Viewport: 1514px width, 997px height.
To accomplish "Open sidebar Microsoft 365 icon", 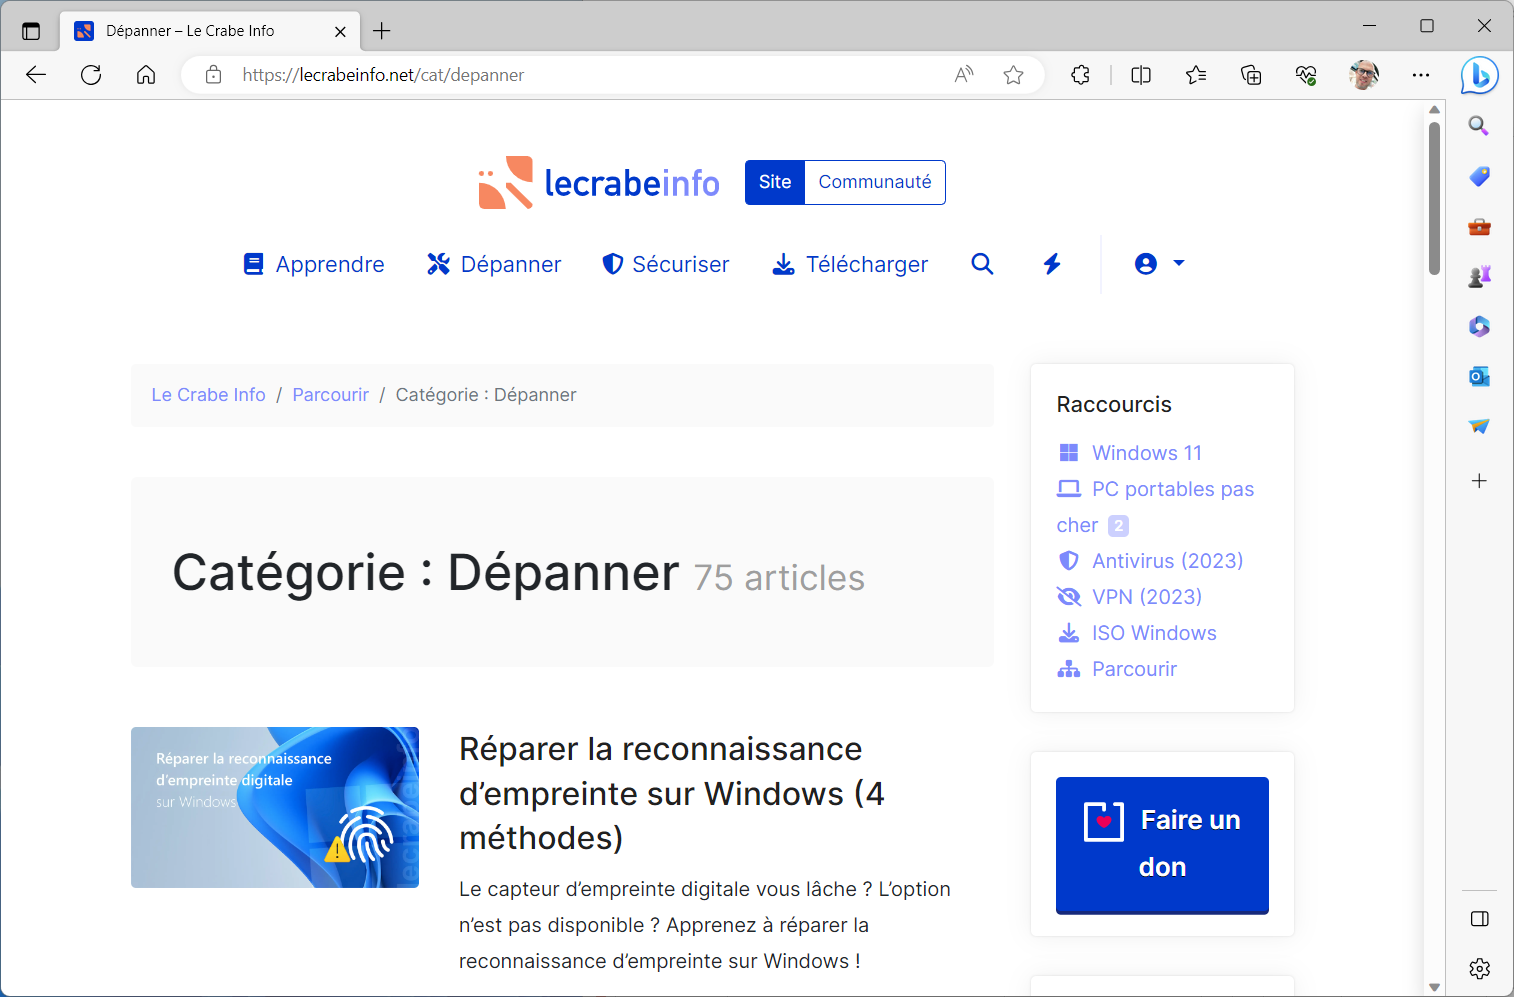I will click(x=1479, y=326).
